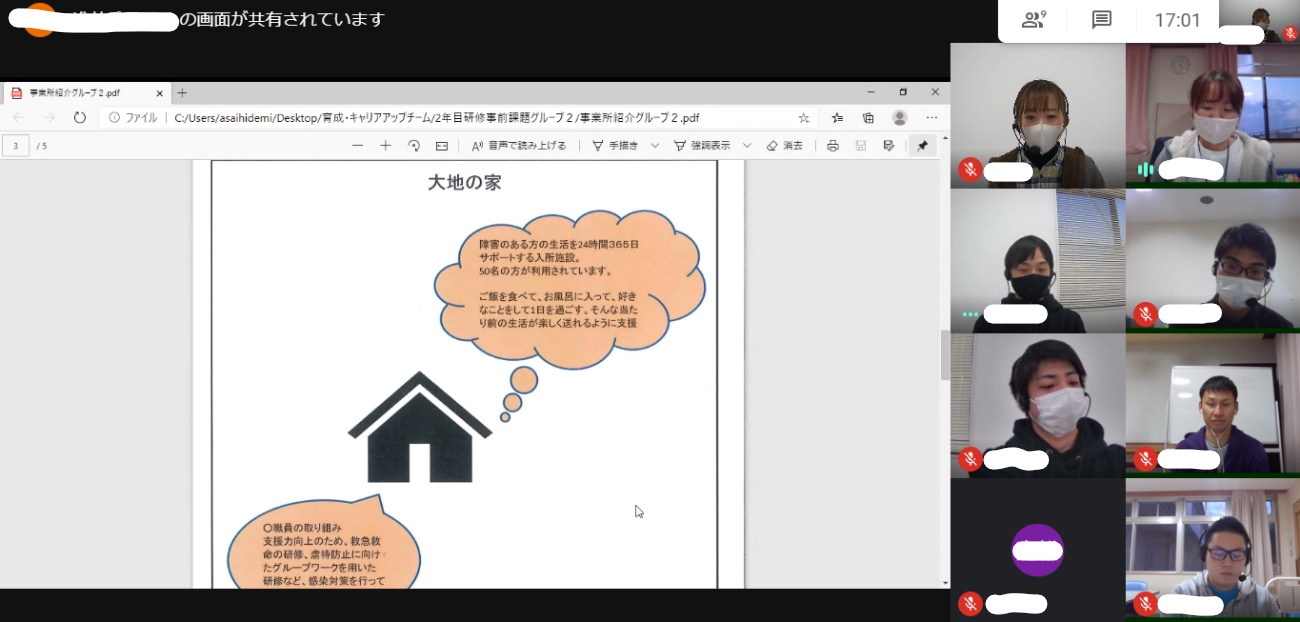The image size is (1300, 622).
Task: Open the browser settings and more menu
Action: coord(932,118)
